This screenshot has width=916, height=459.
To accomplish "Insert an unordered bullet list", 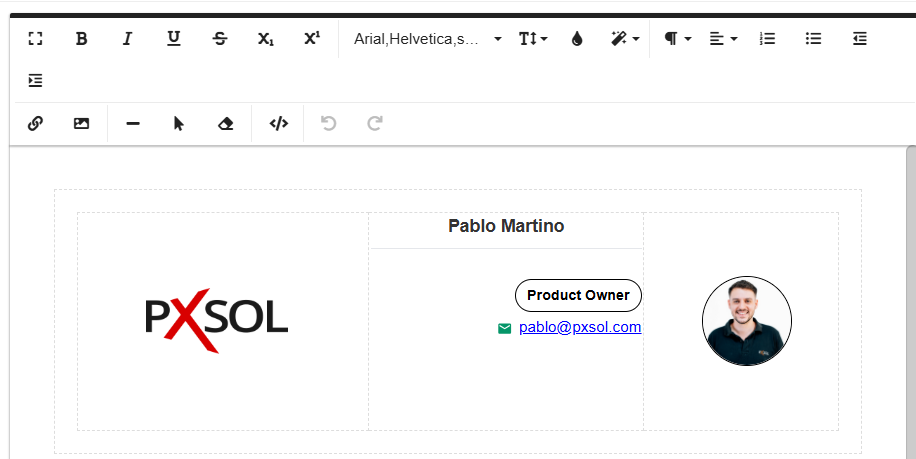I will coord(814,39).
